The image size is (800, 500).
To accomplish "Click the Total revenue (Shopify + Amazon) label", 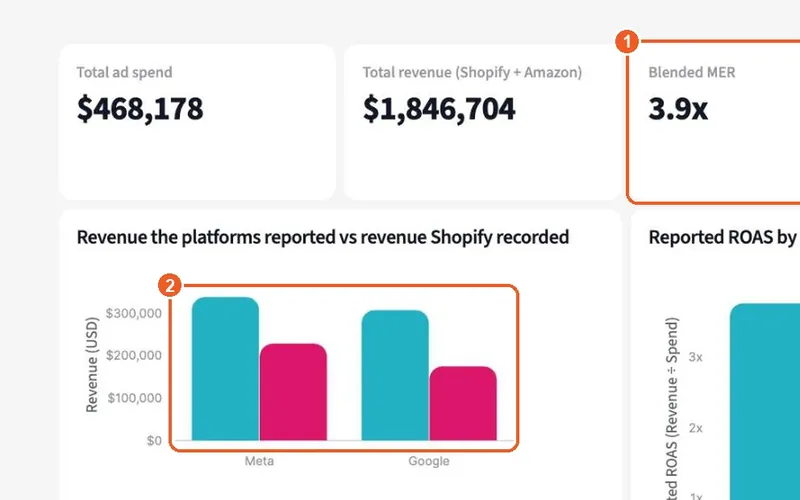I will pyautogui.click(x=472, y=72).
